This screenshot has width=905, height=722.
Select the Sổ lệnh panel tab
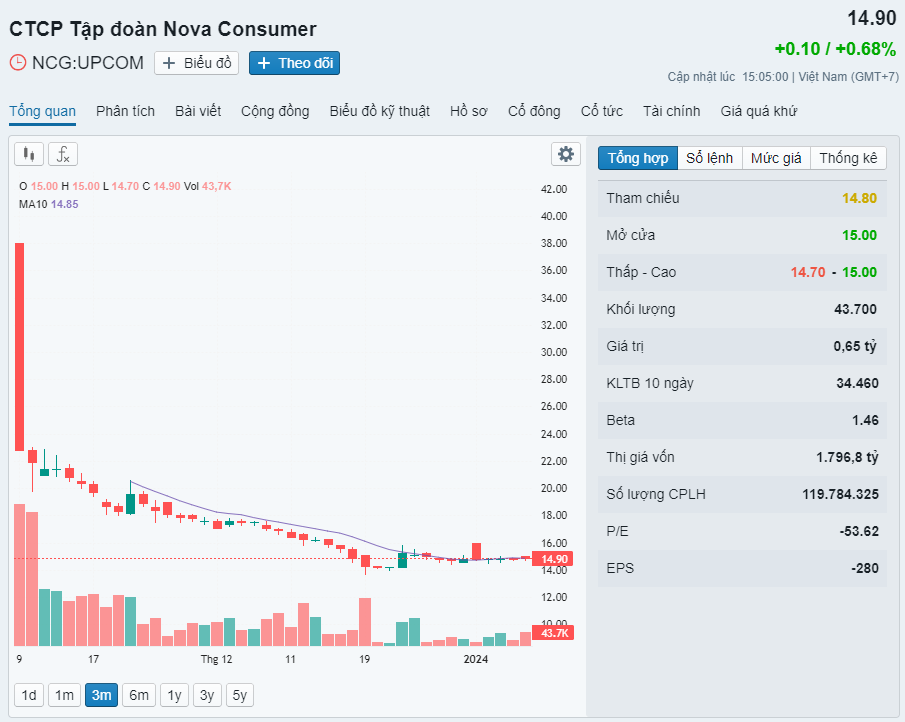tap(709, 158)
